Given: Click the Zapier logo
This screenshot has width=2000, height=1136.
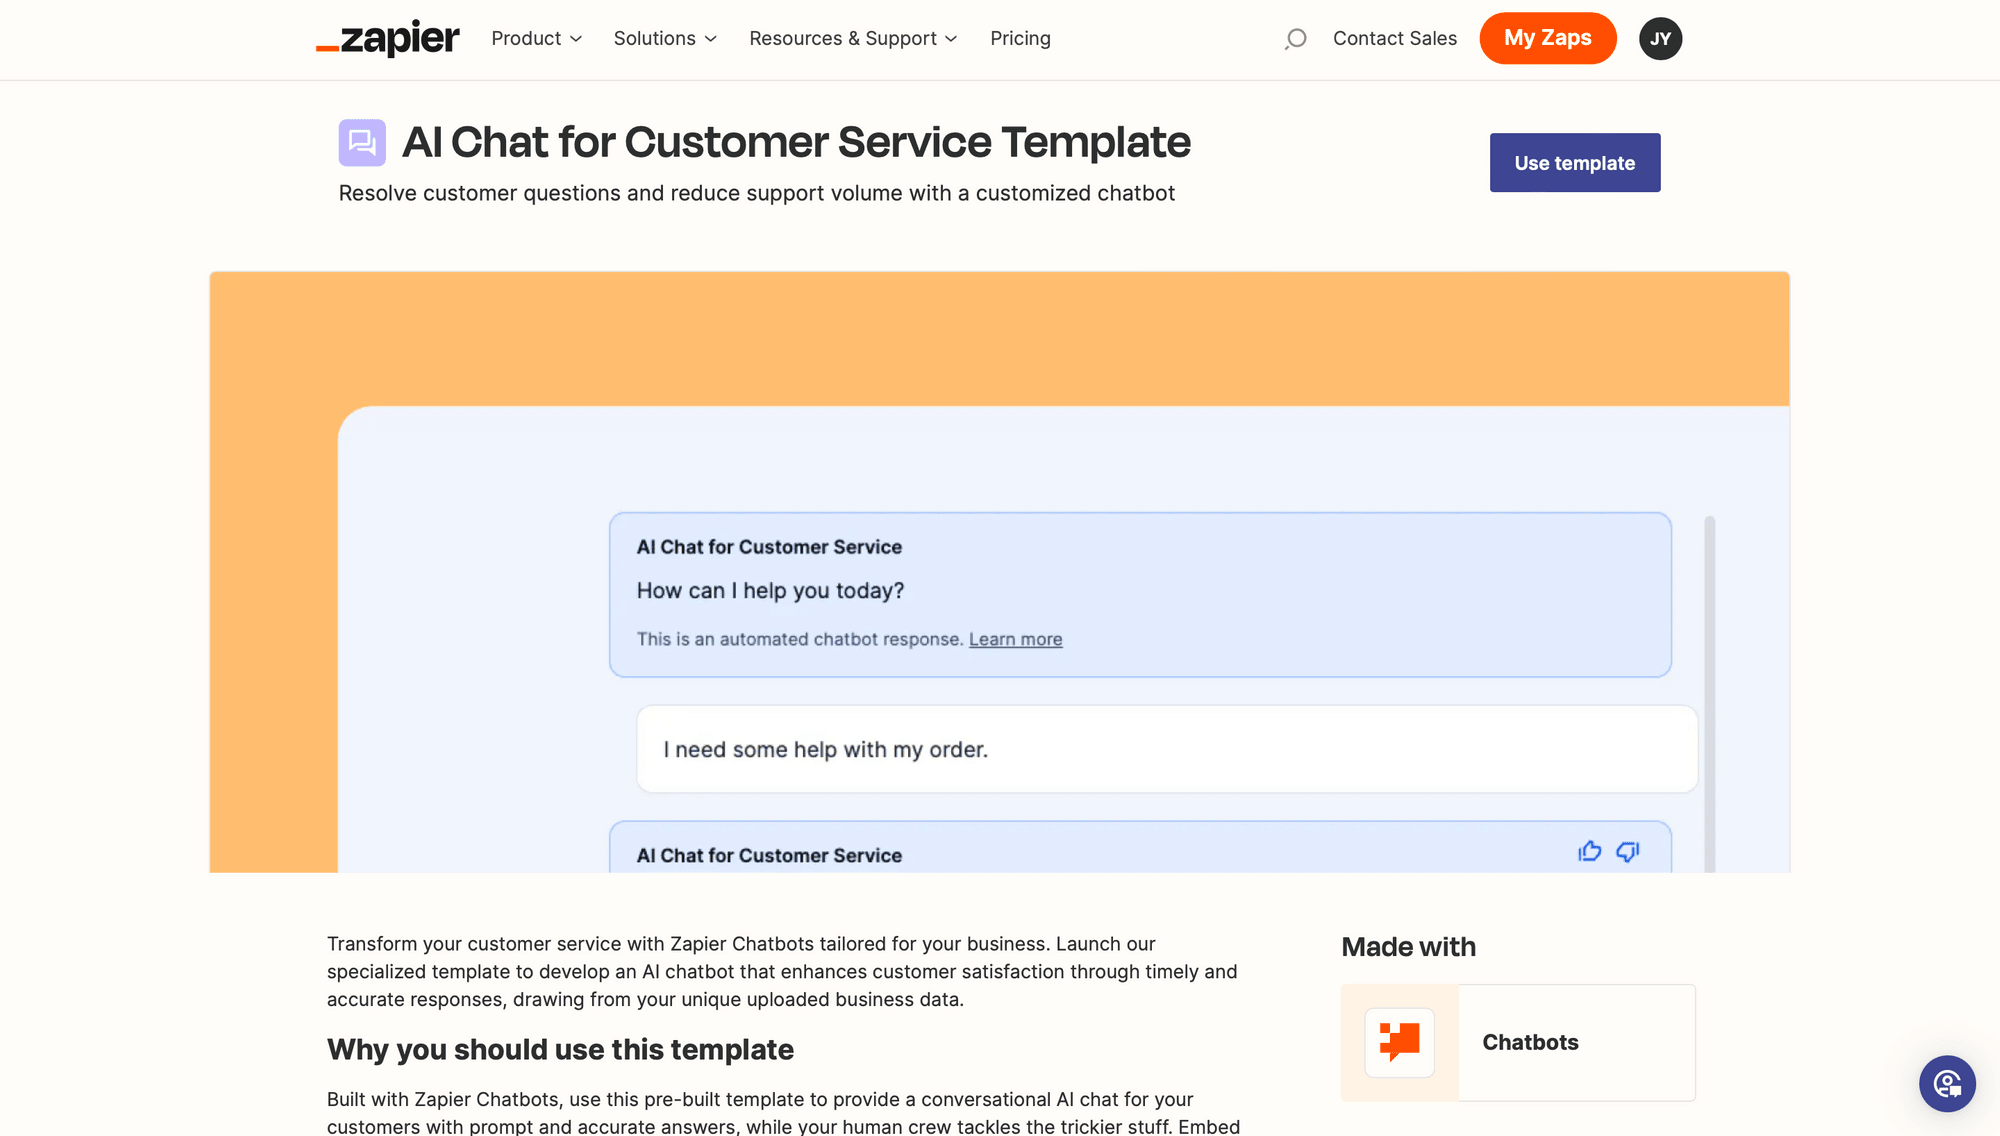Looking at the screenshot, I should 388,38.
